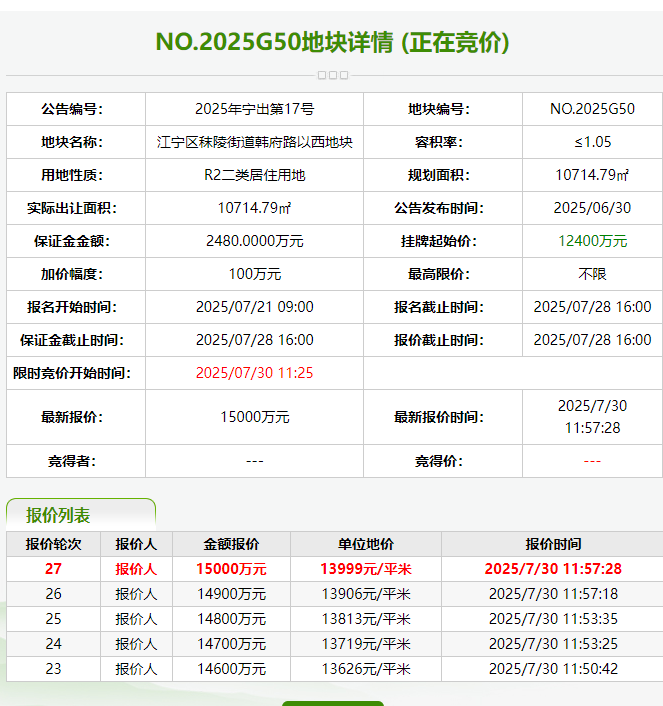Click the land use value R2二类居住用地

pos(254,175)
